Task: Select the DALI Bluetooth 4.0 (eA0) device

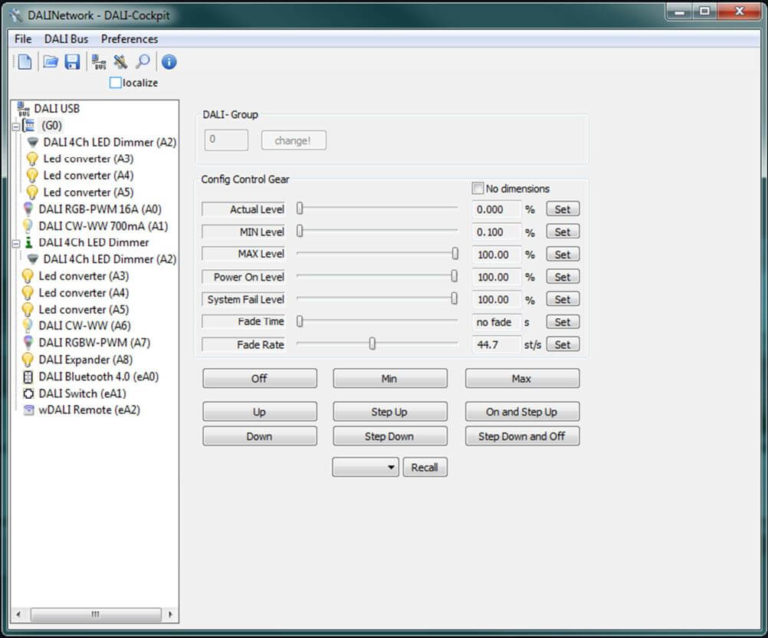Action: (98, 377)
